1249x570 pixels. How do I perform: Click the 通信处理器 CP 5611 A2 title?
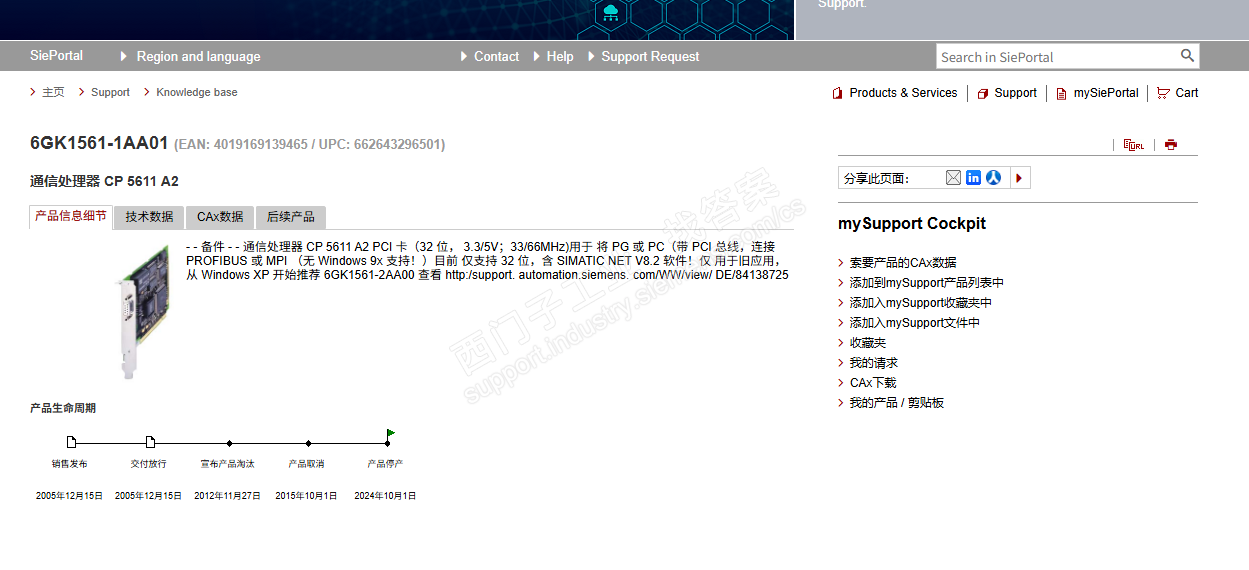(104, 181)
